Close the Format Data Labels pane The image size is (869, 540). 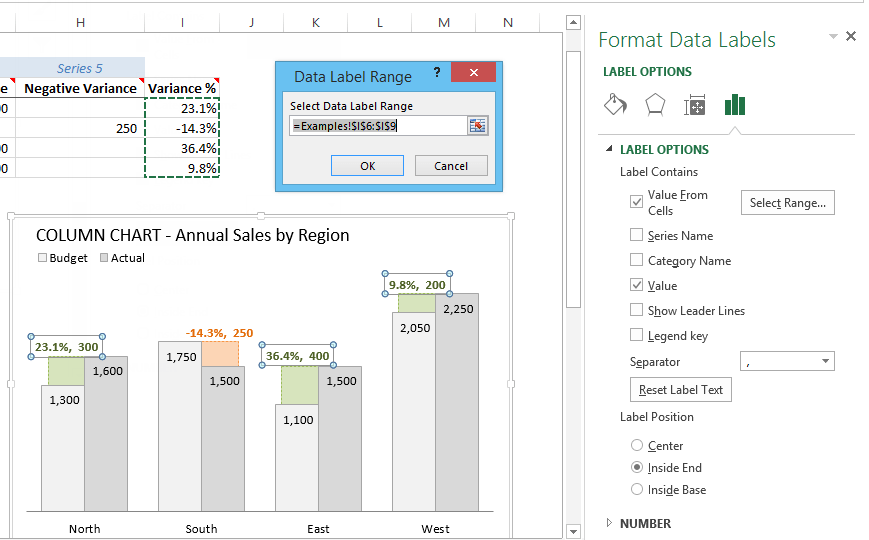851,37
